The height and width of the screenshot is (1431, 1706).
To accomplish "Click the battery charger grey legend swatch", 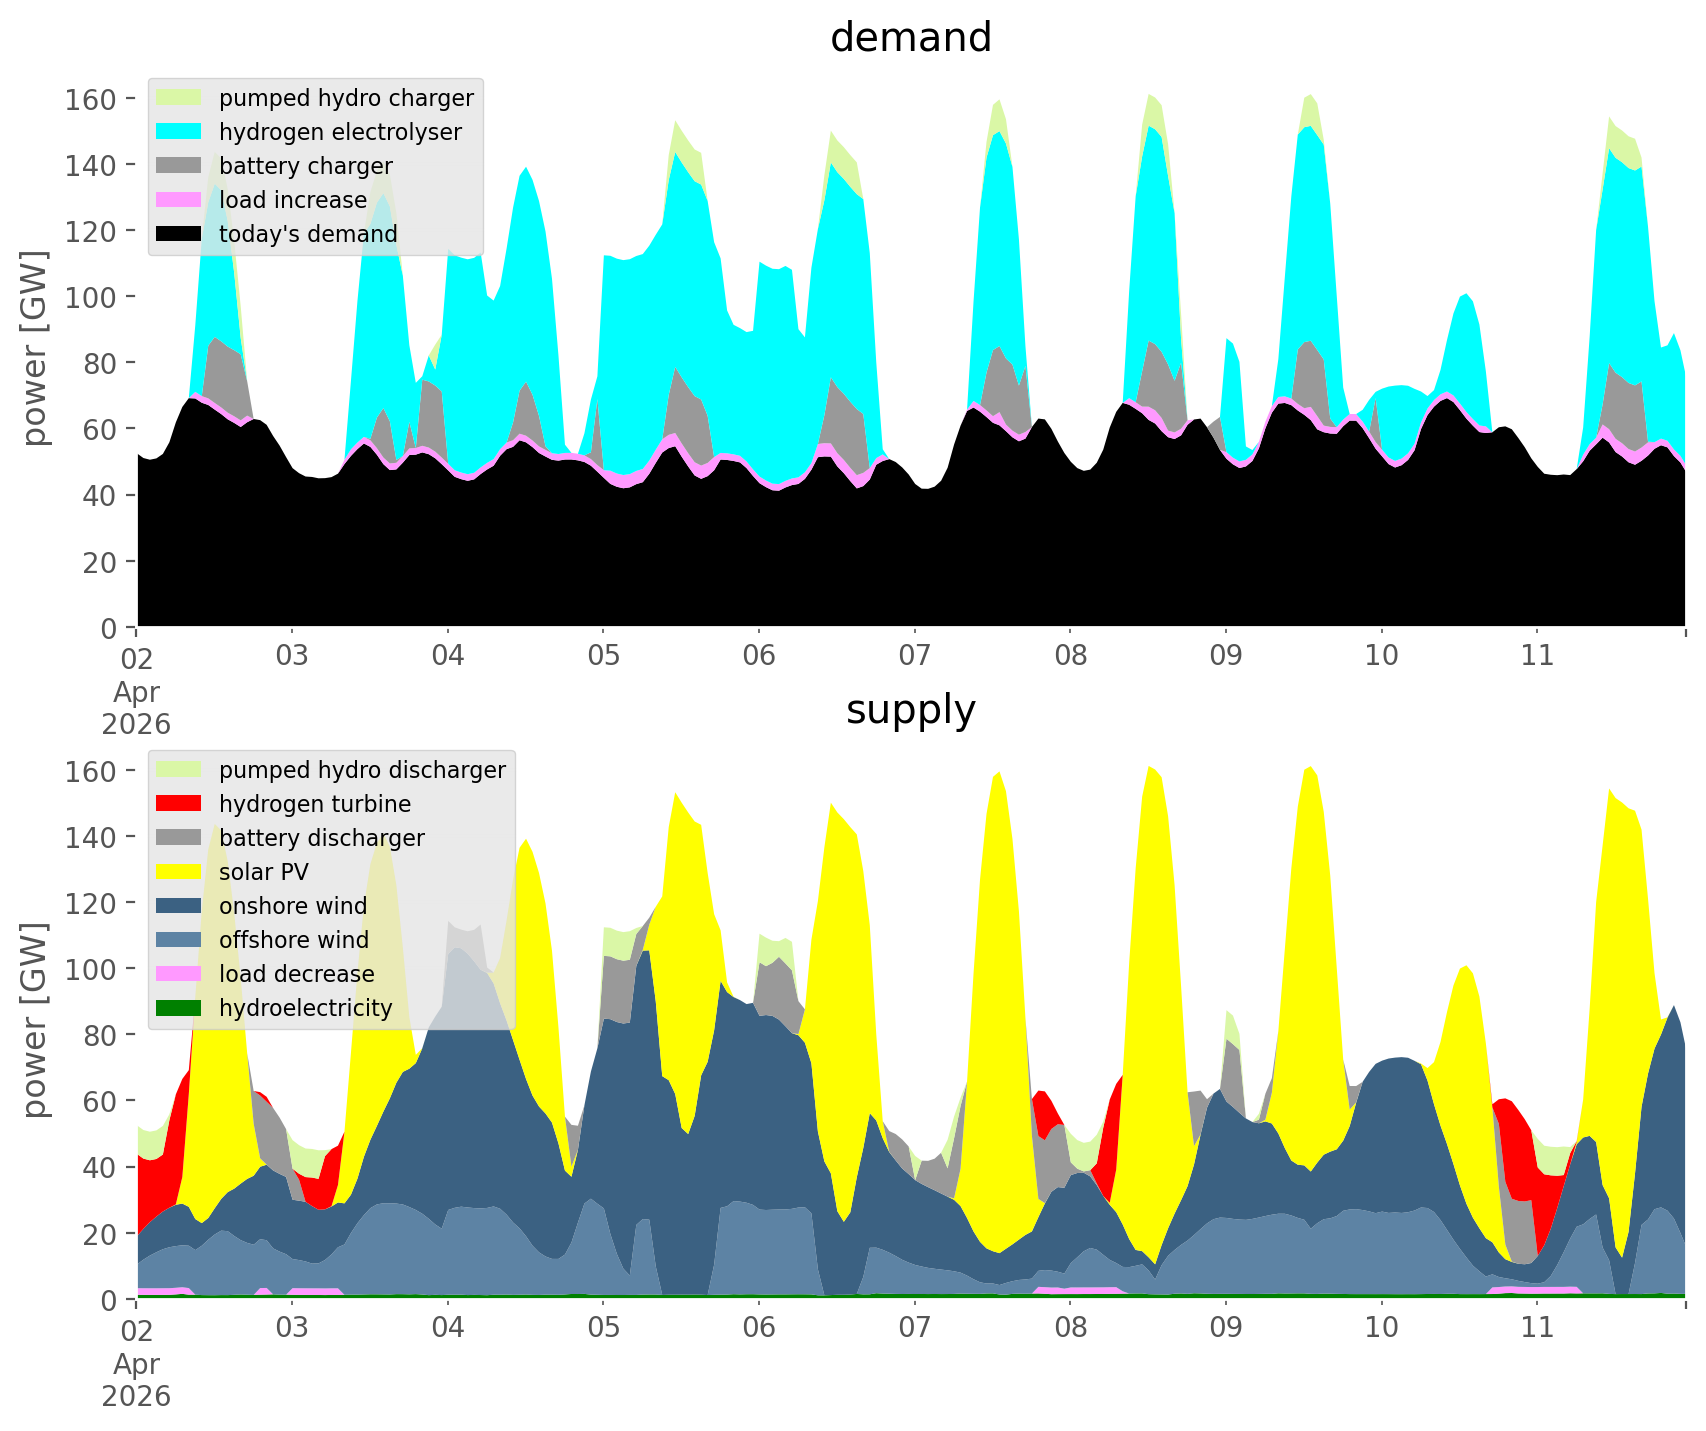I will tap(179, 166).
